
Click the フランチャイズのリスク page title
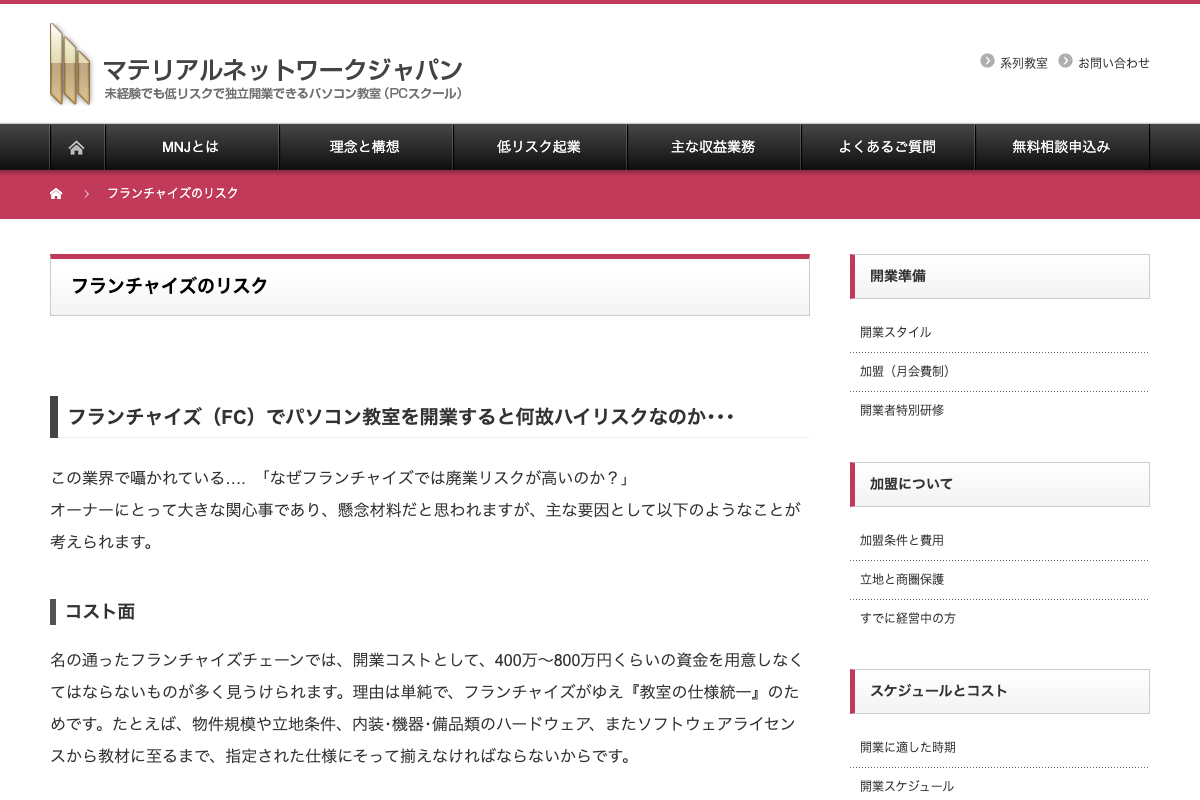[170, 286]
